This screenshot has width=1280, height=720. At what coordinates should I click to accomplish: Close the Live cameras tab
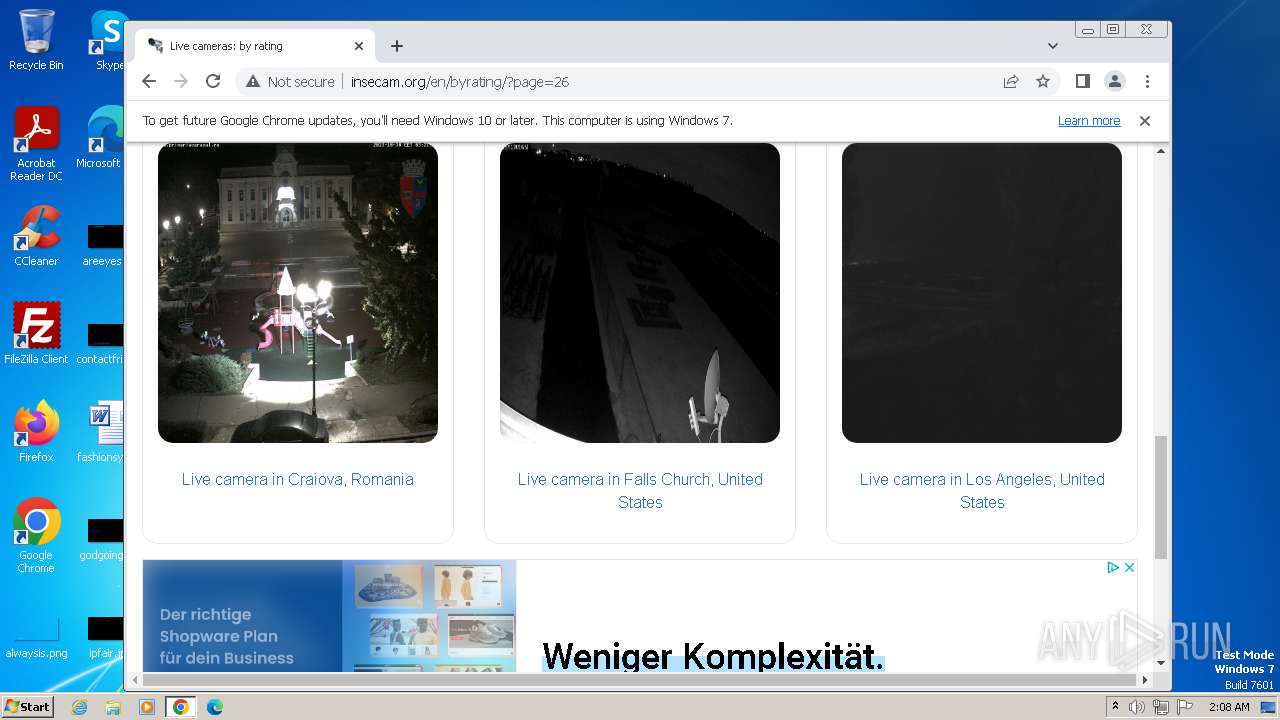(x=359, y=46)
